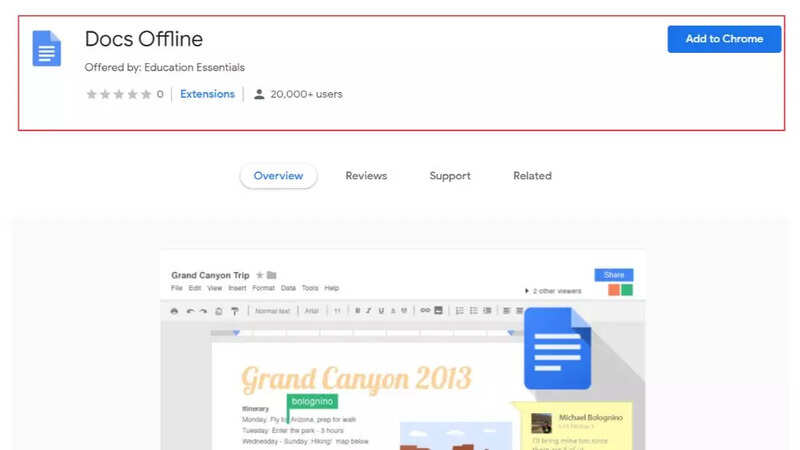
Task: Click the canyon illustration image
Action: pos(456,436)
